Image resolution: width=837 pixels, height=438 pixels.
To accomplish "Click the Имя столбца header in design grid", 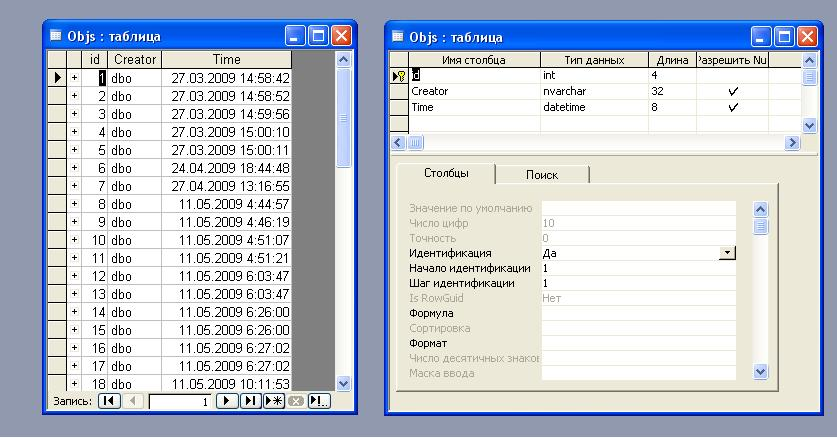I will 474,60.
